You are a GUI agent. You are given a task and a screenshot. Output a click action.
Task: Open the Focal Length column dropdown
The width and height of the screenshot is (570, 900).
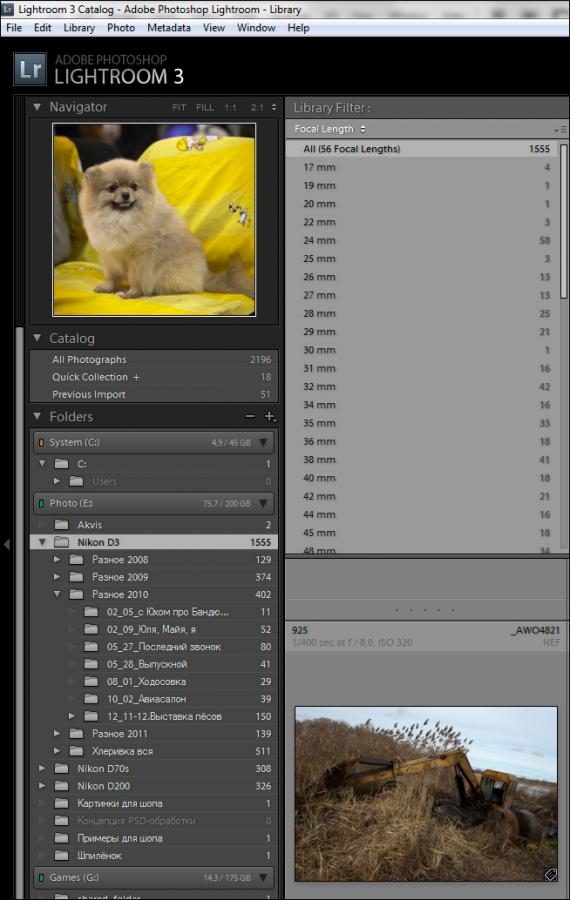330,129
